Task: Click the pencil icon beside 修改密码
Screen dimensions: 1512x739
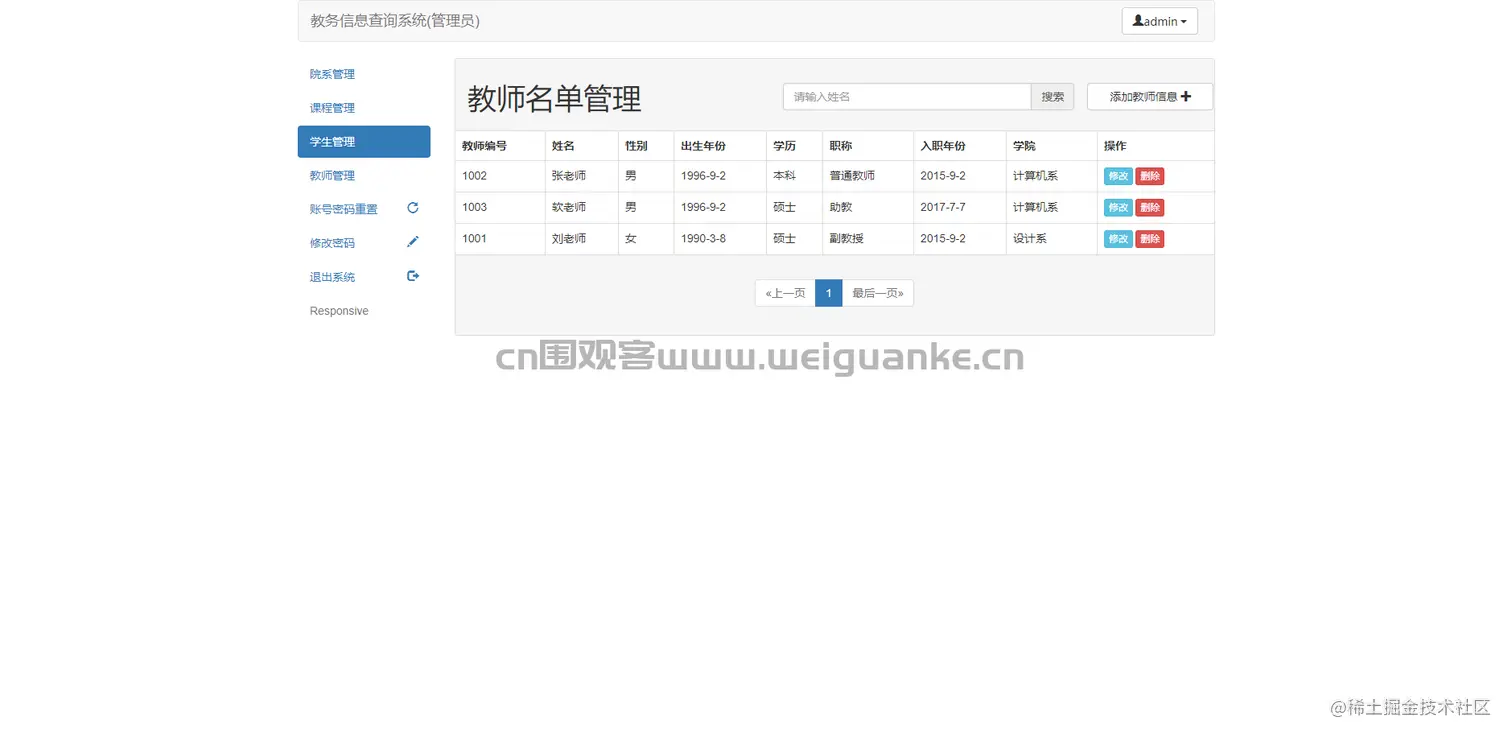Action: pos(413,242)
